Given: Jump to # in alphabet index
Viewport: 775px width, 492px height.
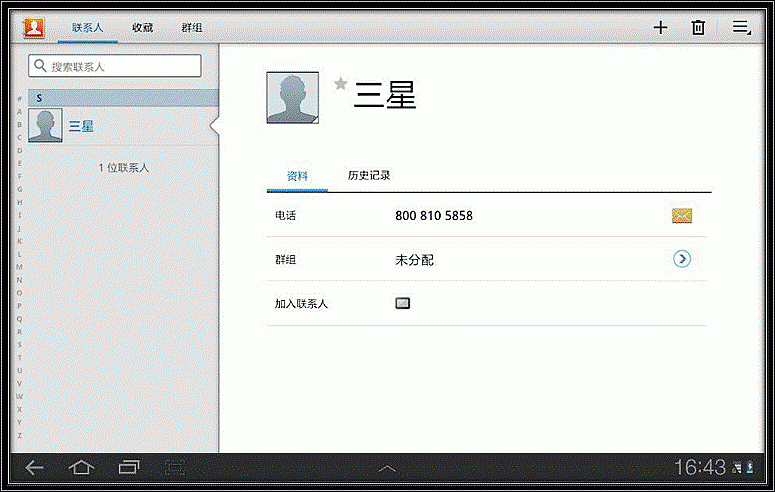Looking at the screenshot, I should coord(20,99).
